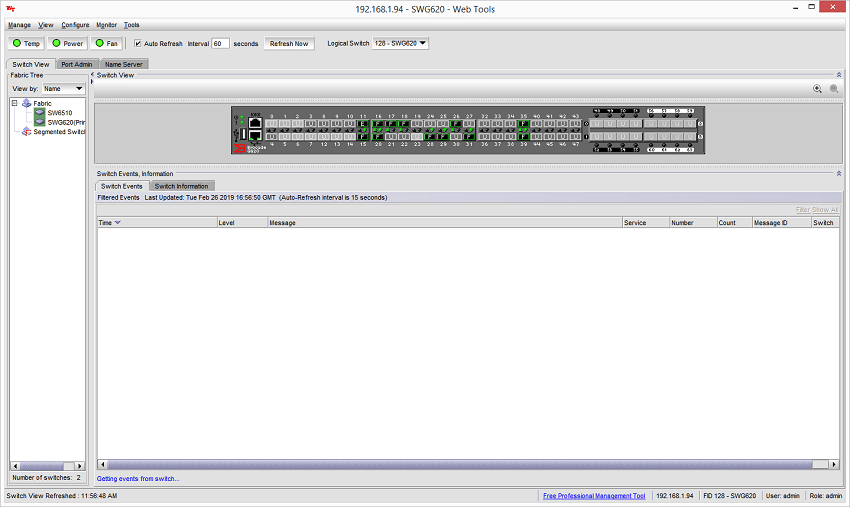
Task: Click the USB port on the switch
Action: 243,133
